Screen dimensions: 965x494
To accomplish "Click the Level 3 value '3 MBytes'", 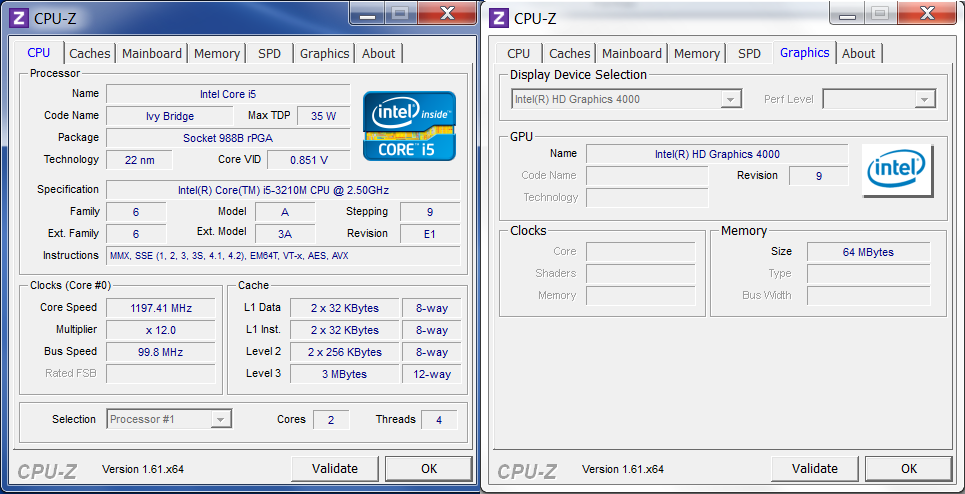I will 345,374.
